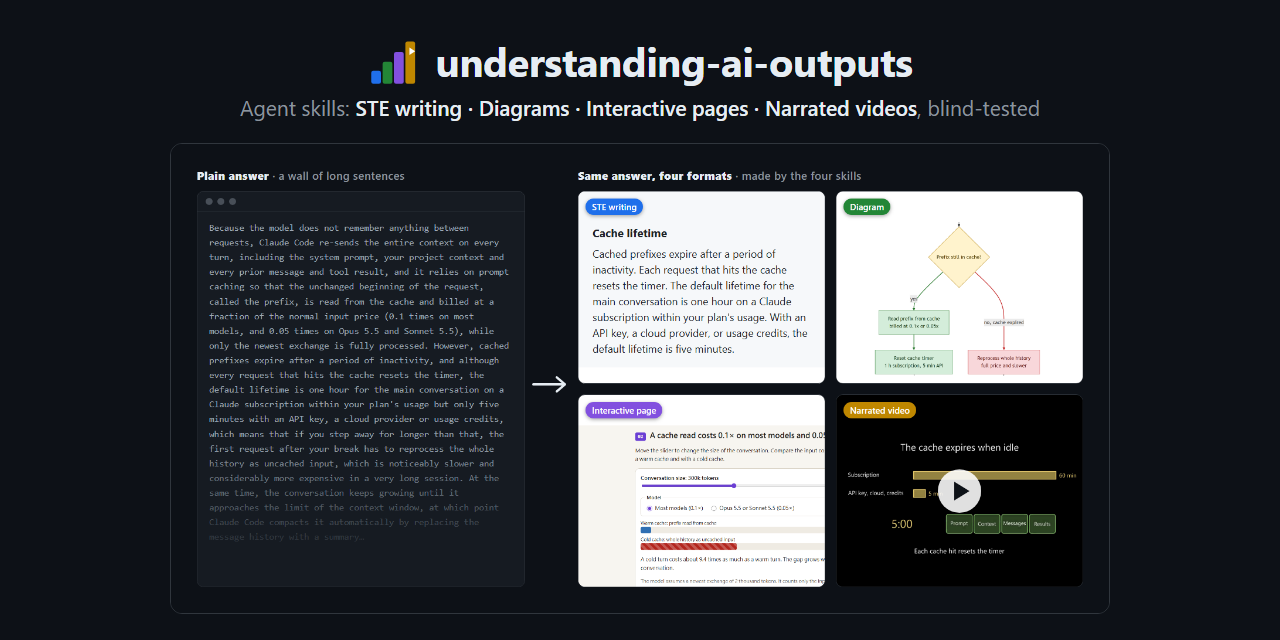The height and width of the screenshot is (640, 1280).
Task: Click the purple "B2" badge icon
Action: click(640, 436)
